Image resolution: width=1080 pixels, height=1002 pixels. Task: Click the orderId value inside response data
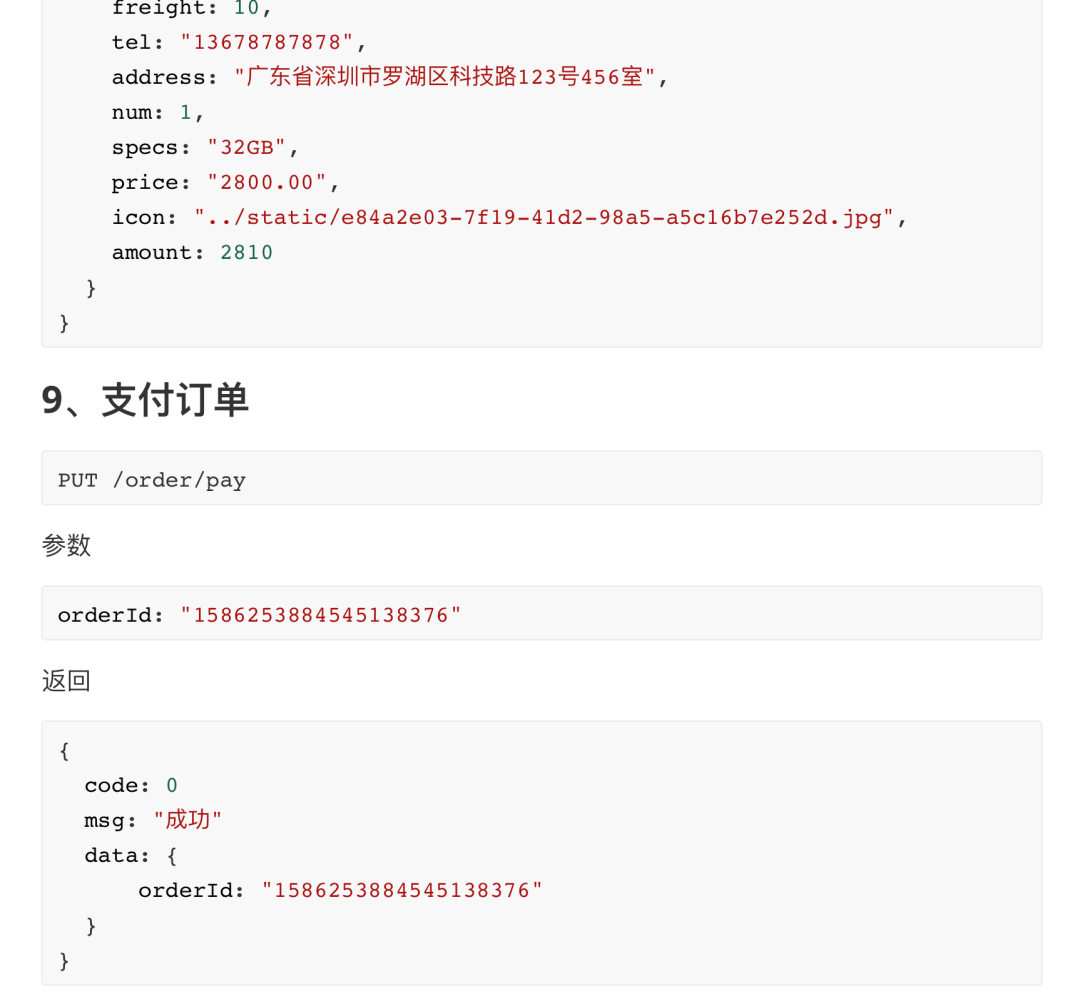click(402, 890)
